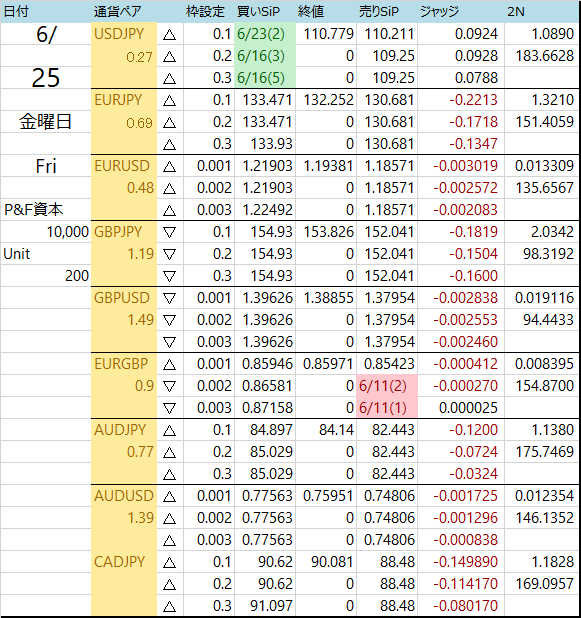Viewport: 581px width, 618px height.
Task: Click the up triangle in the -0.0324 row
Action: [x=169, y=474]
